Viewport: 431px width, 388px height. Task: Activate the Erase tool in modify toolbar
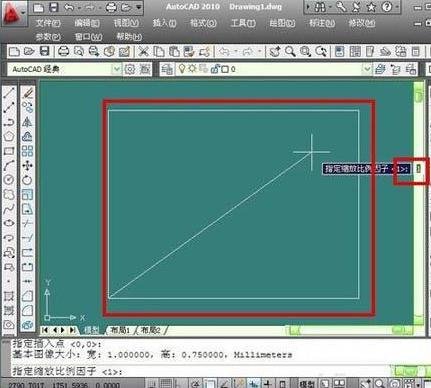pyautogui.click(x=28, y=93)
